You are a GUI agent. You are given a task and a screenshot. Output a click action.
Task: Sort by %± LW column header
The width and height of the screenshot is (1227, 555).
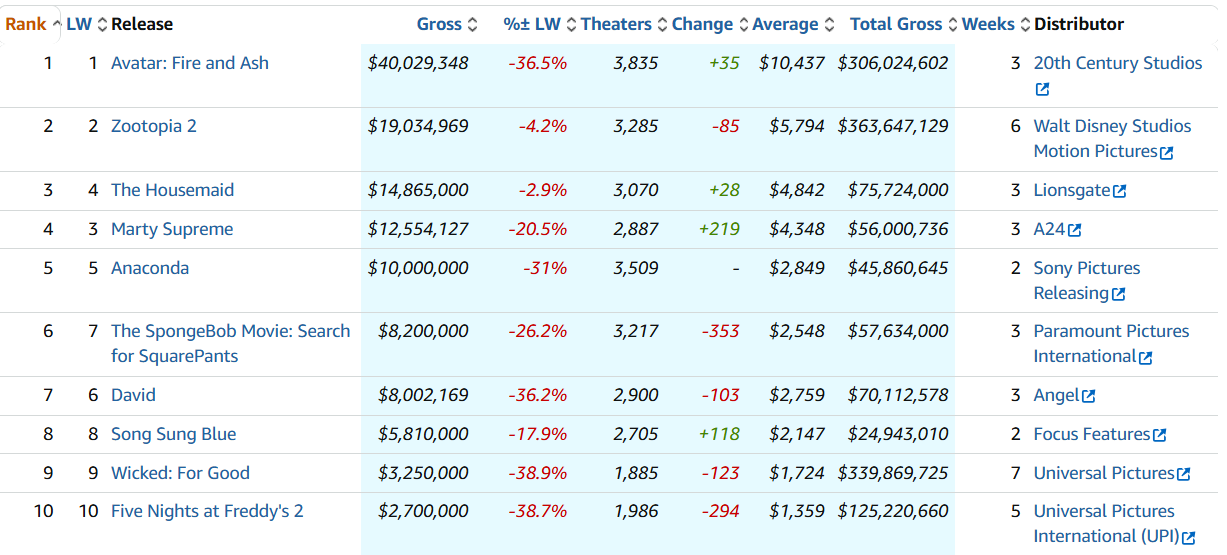point(532,24)
